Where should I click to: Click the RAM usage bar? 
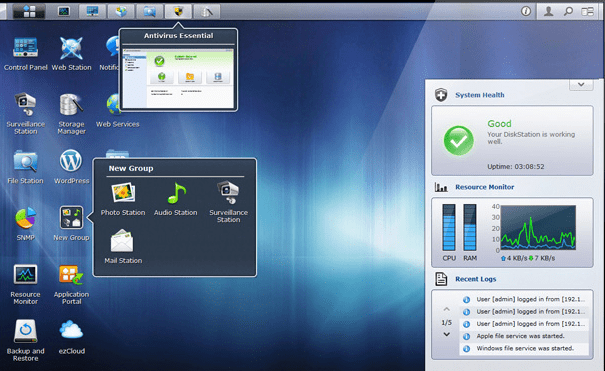coord(470,228)
